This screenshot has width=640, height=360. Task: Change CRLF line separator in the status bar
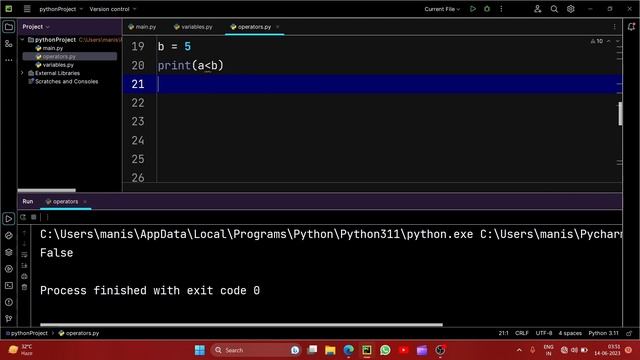click(522, 333)
